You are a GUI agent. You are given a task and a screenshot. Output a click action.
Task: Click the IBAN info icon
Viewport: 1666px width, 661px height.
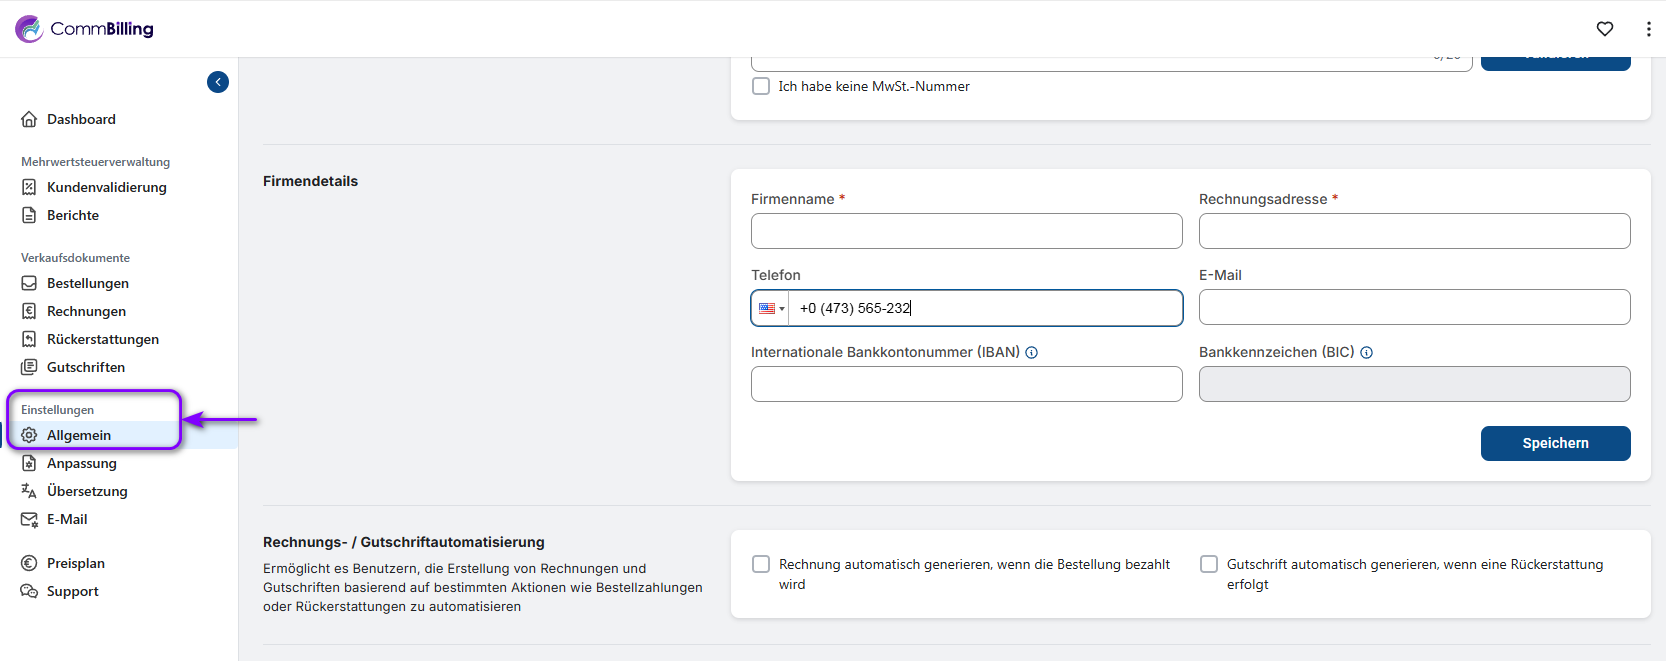[1032, 353]
